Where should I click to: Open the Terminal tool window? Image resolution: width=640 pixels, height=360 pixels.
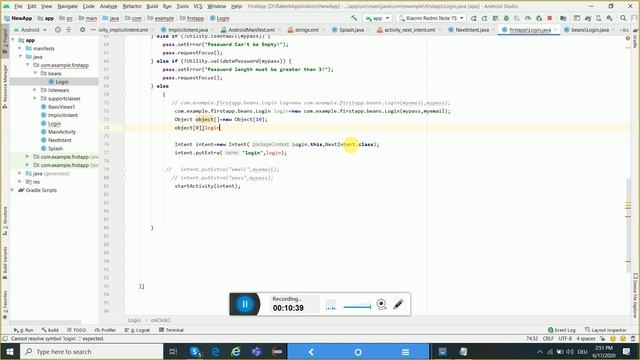click(171, 330)
